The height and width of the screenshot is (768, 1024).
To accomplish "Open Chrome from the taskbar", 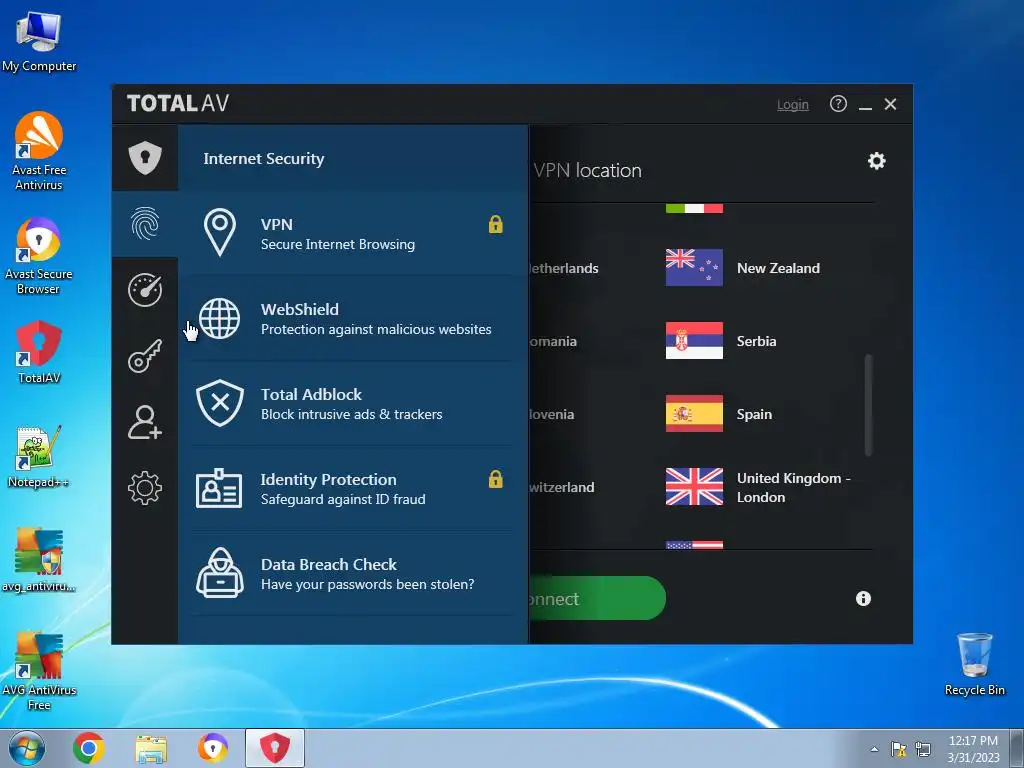I will point(89,748).
